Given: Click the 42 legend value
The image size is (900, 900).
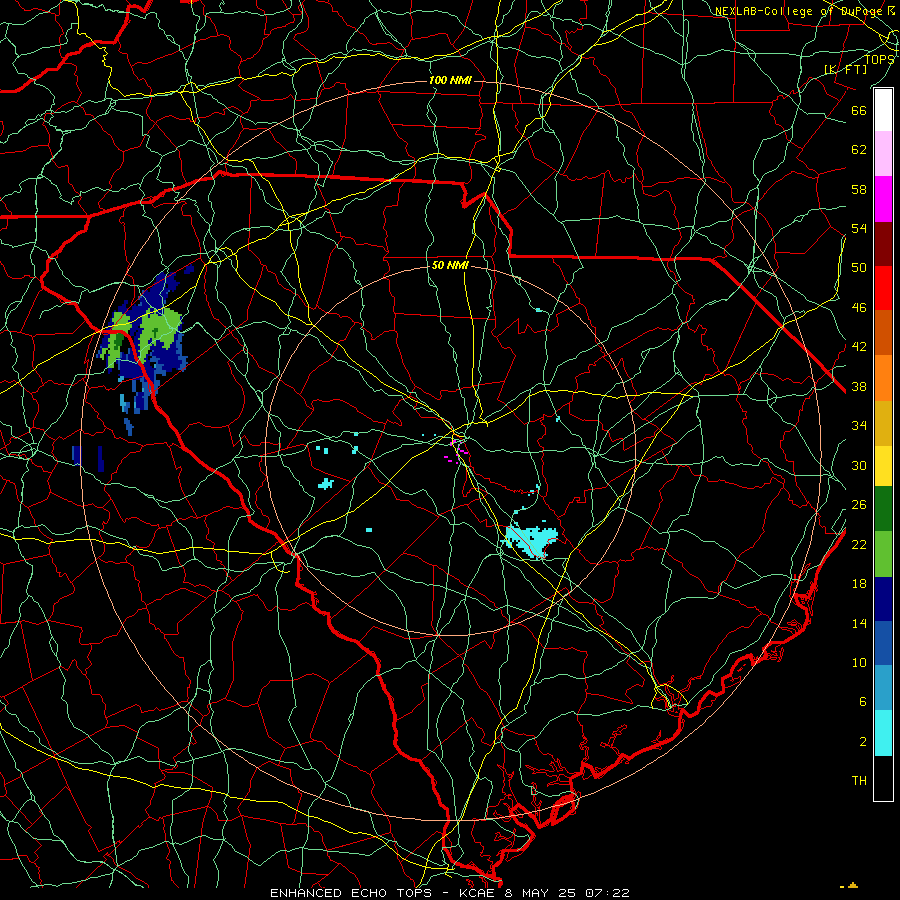Looking at the screenshot, I should click(859, 347).
